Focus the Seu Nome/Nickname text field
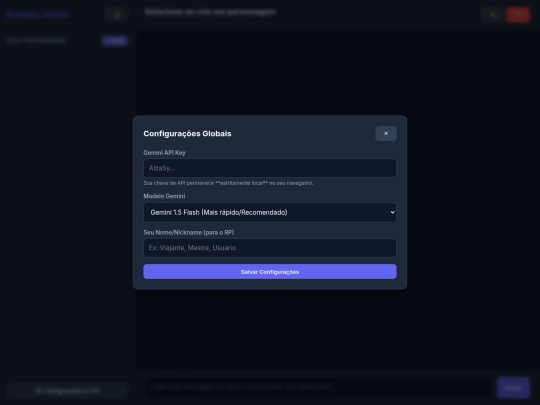This screenshot has height=405, width=540. pos(270,248)
